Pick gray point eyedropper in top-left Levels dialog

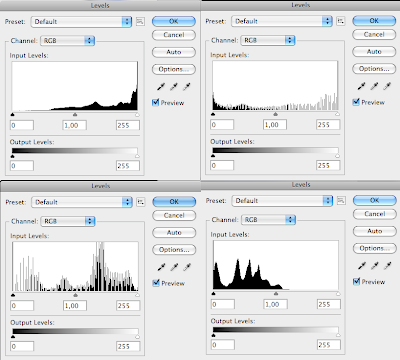pyautogui.click(x=174, y=87)
